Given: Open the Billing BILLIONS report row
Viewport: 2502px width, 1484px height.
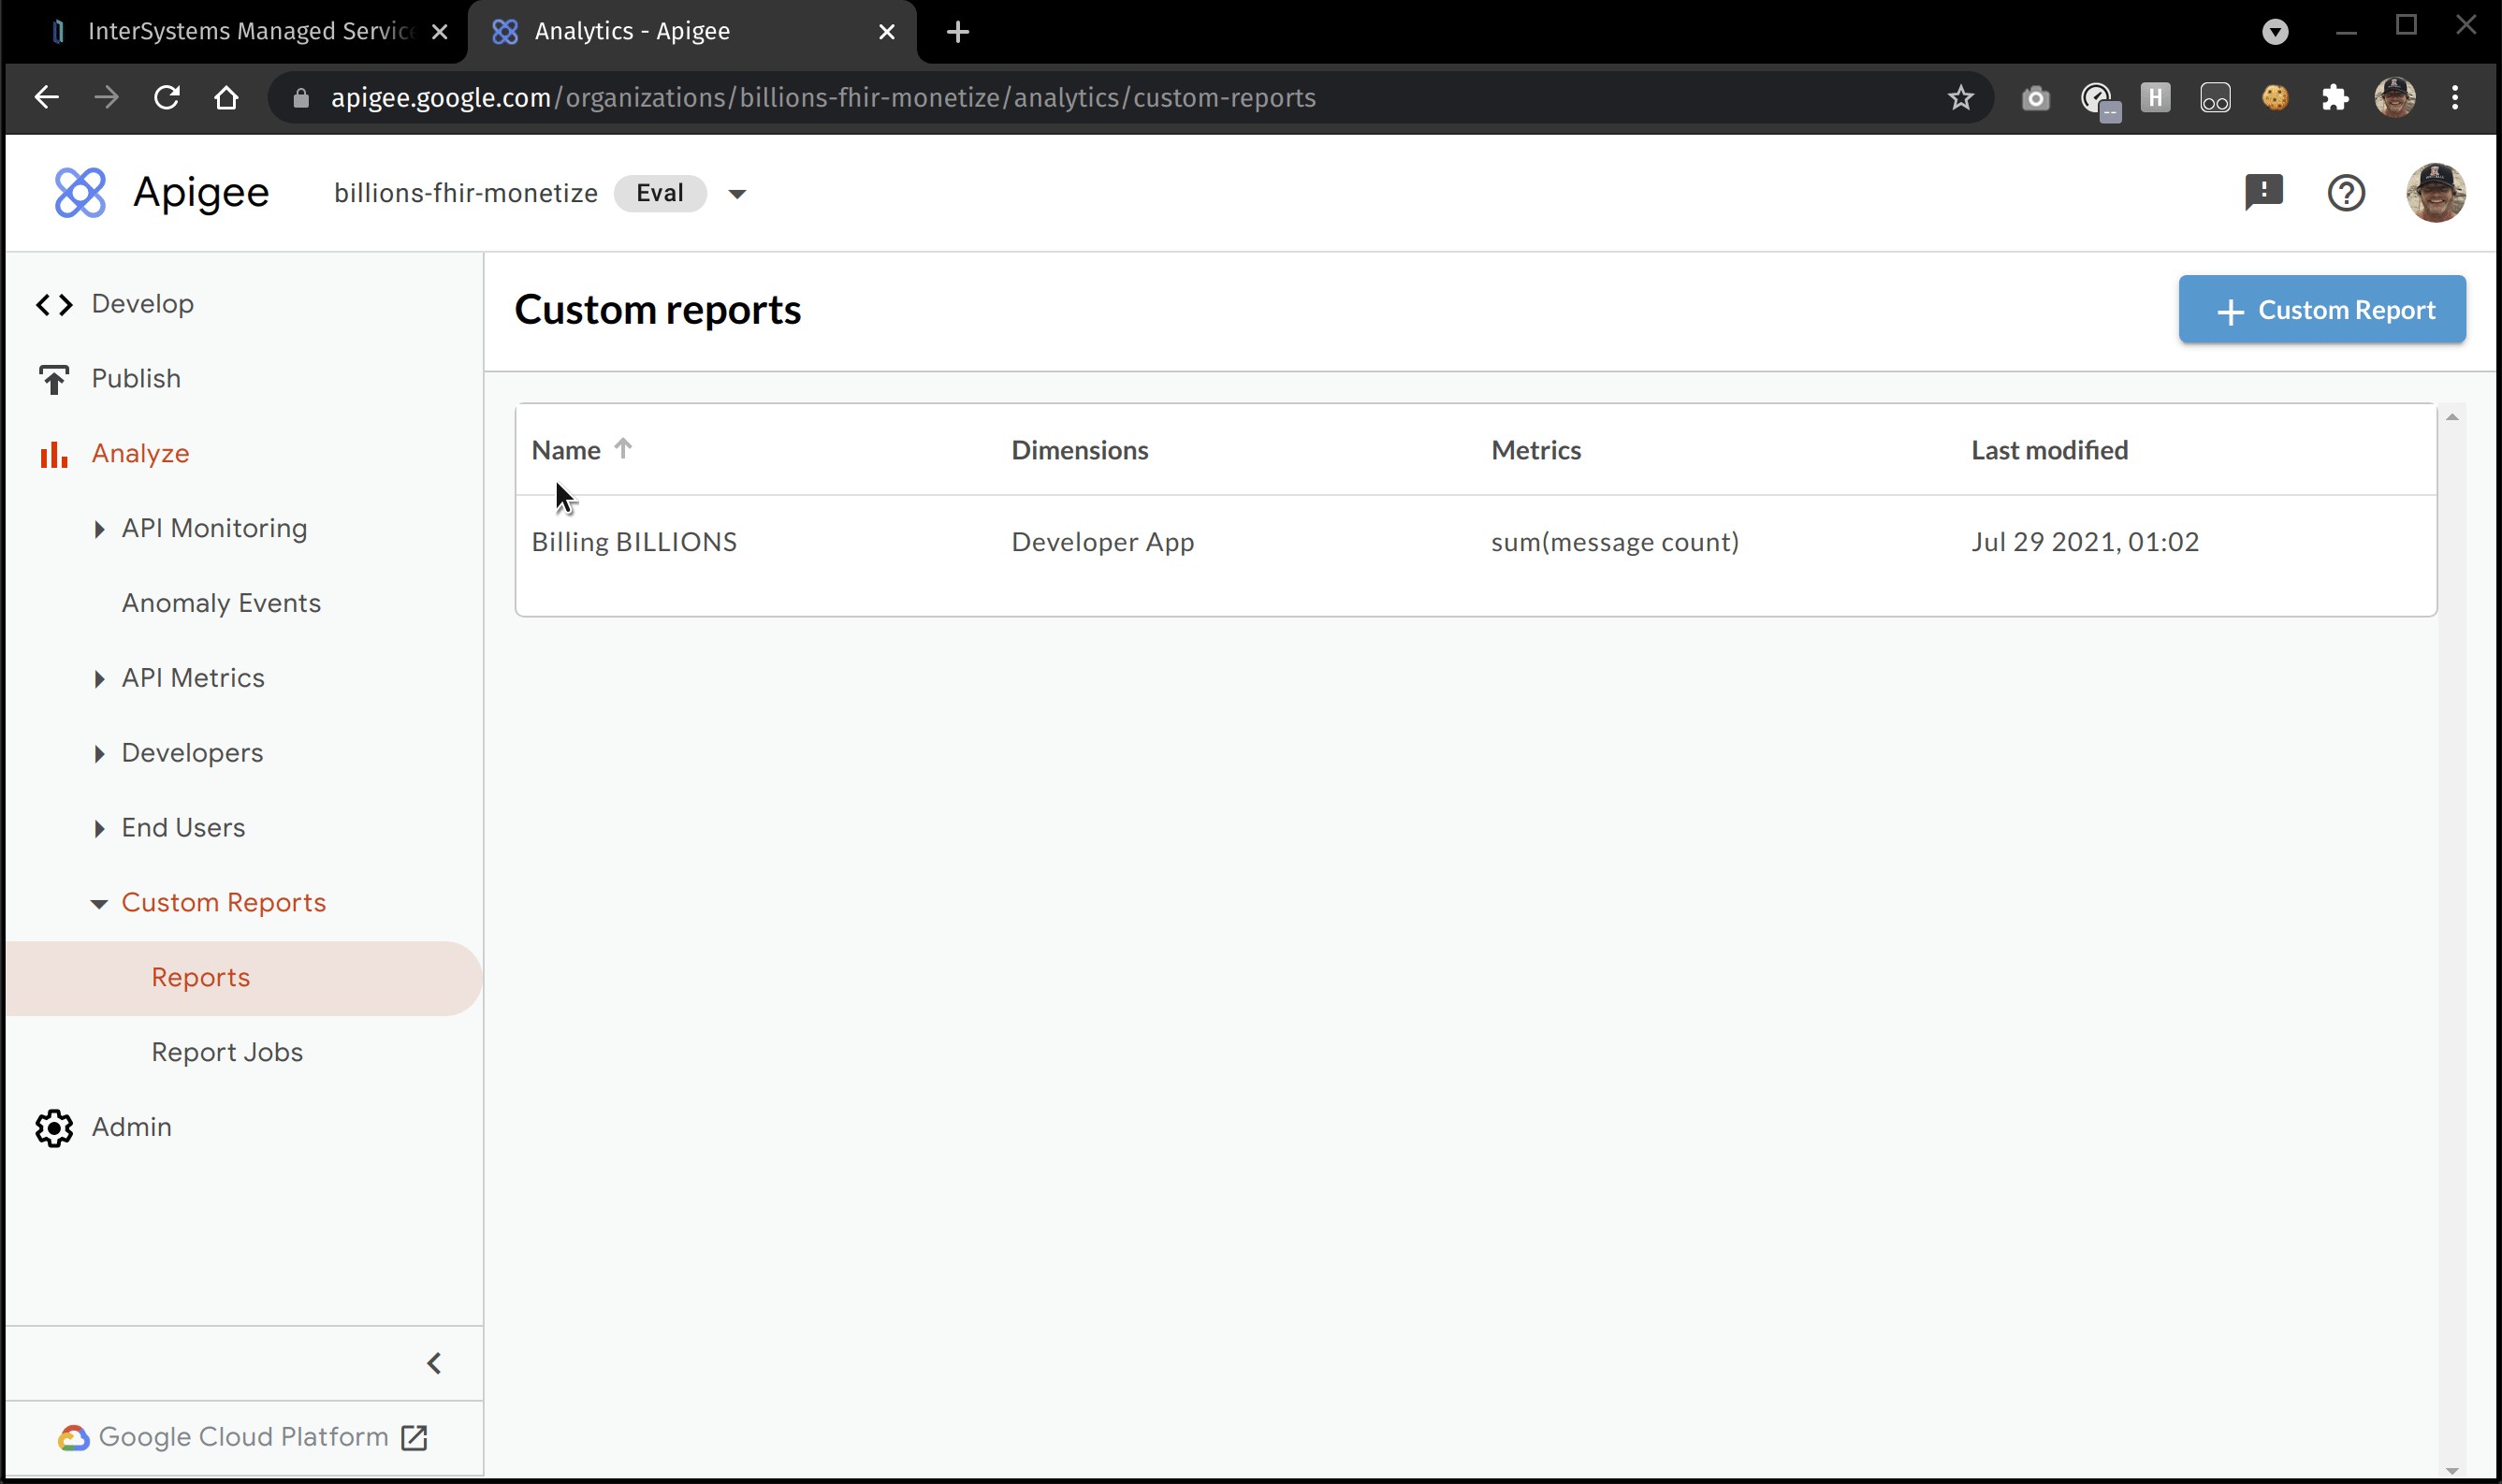Looking at the screenshot, I should point(634,542).
